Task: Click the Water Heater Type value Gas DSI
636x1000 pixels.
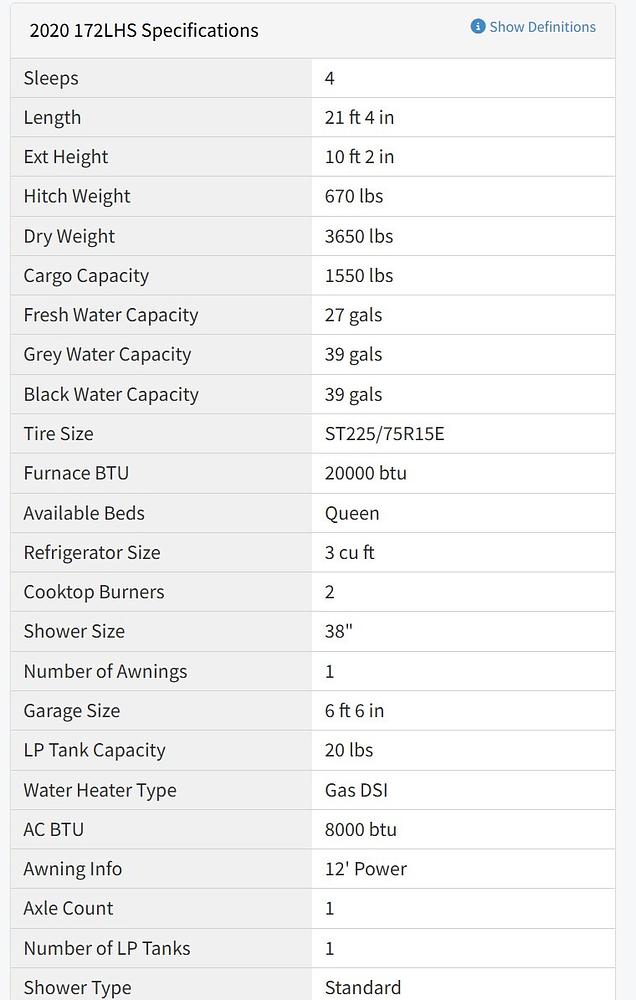Action: (356, 790)
